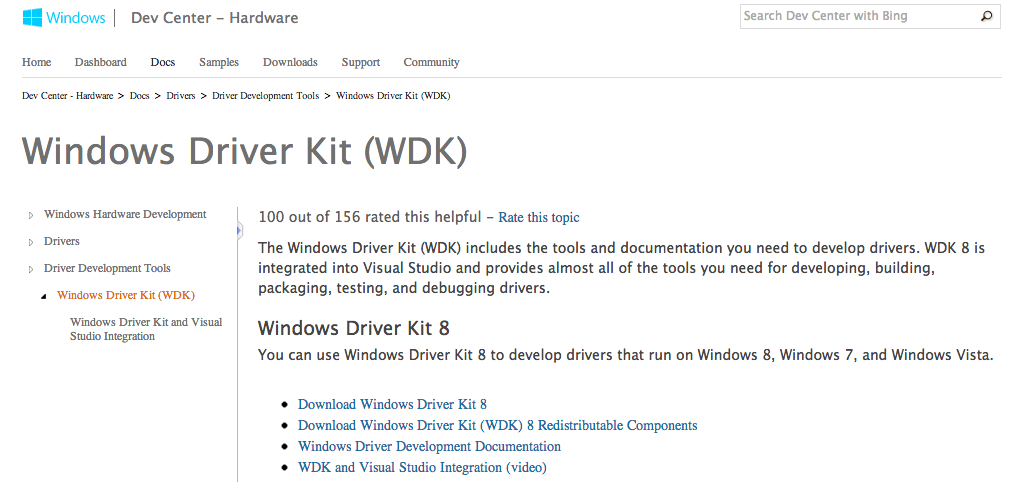Open Drivers in the sidebar tree

point(62,241)
